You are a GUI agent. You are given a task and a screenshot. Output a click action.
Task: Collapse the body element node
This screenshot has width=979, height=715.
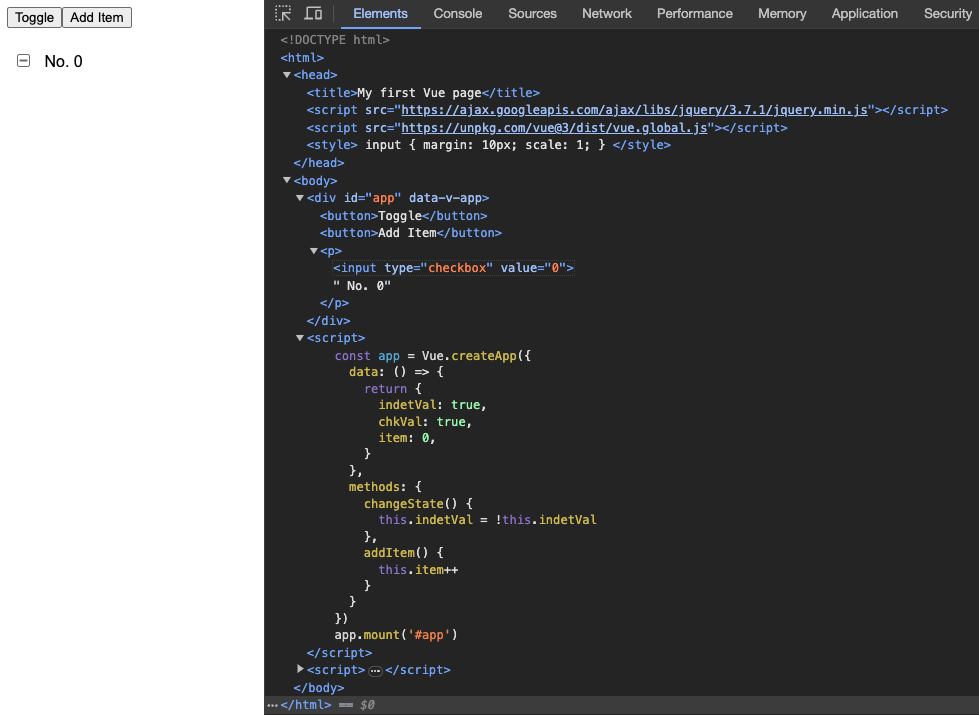coord(287,180)
